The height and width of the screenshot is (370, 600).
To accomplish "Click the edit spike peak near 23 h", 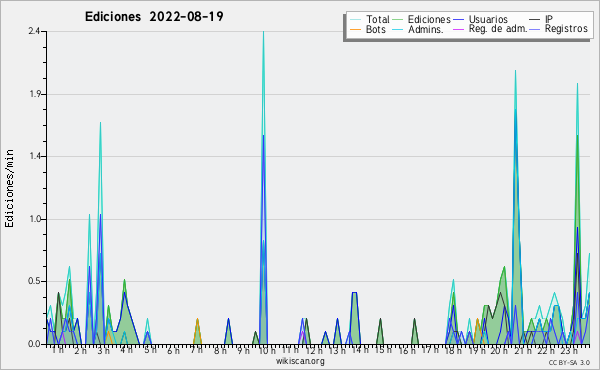I will [577, 84].
